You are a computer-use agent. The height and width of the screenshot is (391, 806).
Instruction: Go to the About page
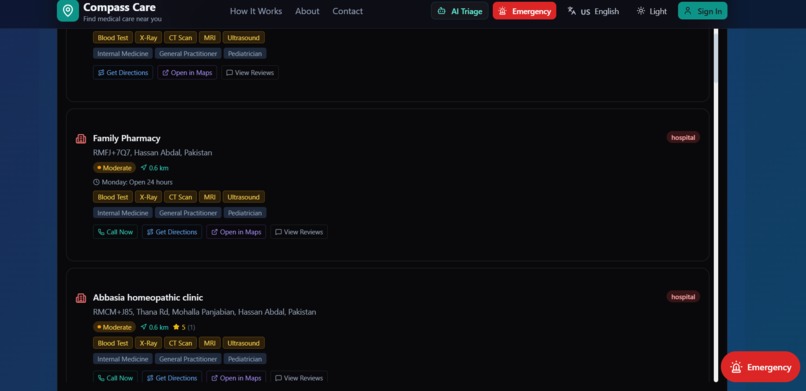[307, 11]
